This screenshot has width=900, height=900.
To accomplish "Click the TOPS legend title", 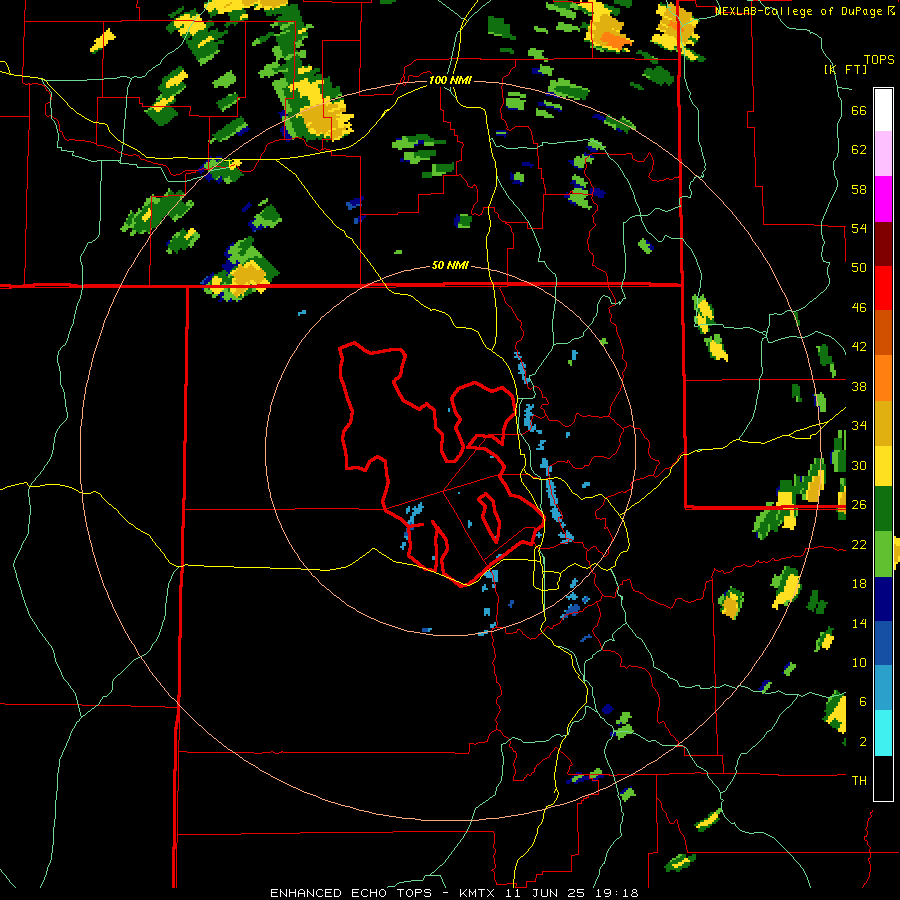I will click(879, 60).
